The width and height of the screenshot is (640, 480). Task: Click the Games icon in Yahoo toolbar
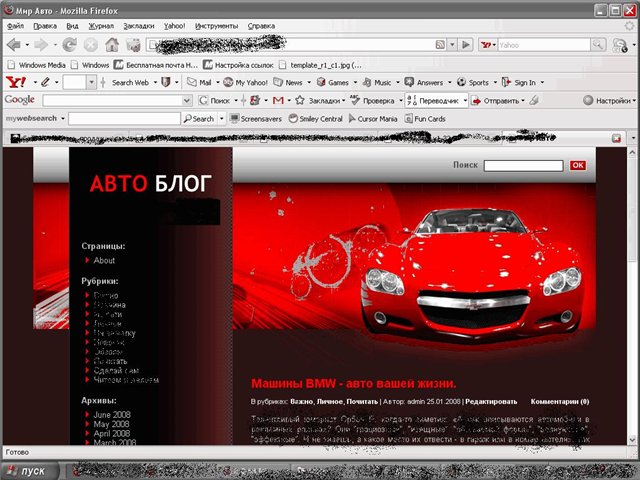point(333,82)
